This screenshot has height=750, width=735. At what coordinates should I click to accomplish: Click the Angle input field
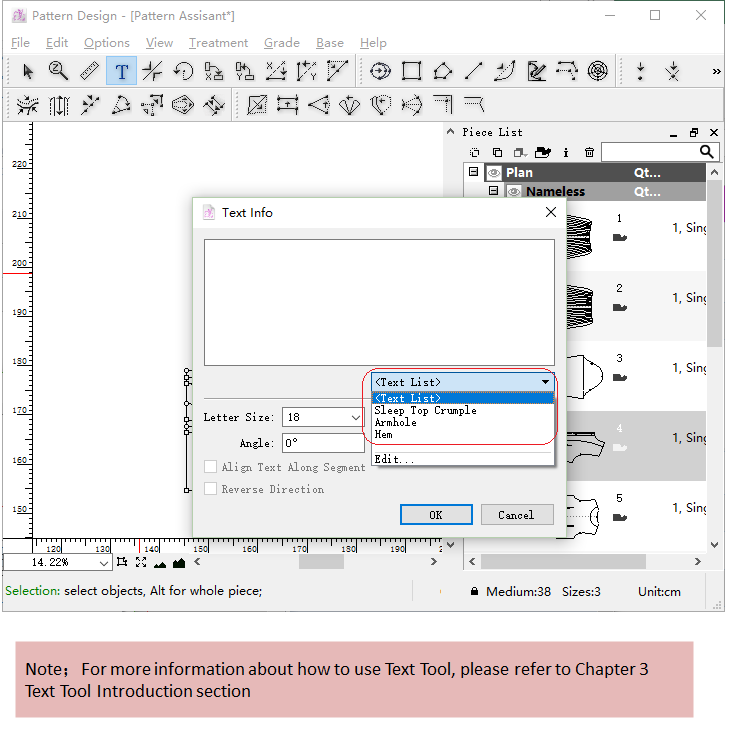[x=322, y=443]
